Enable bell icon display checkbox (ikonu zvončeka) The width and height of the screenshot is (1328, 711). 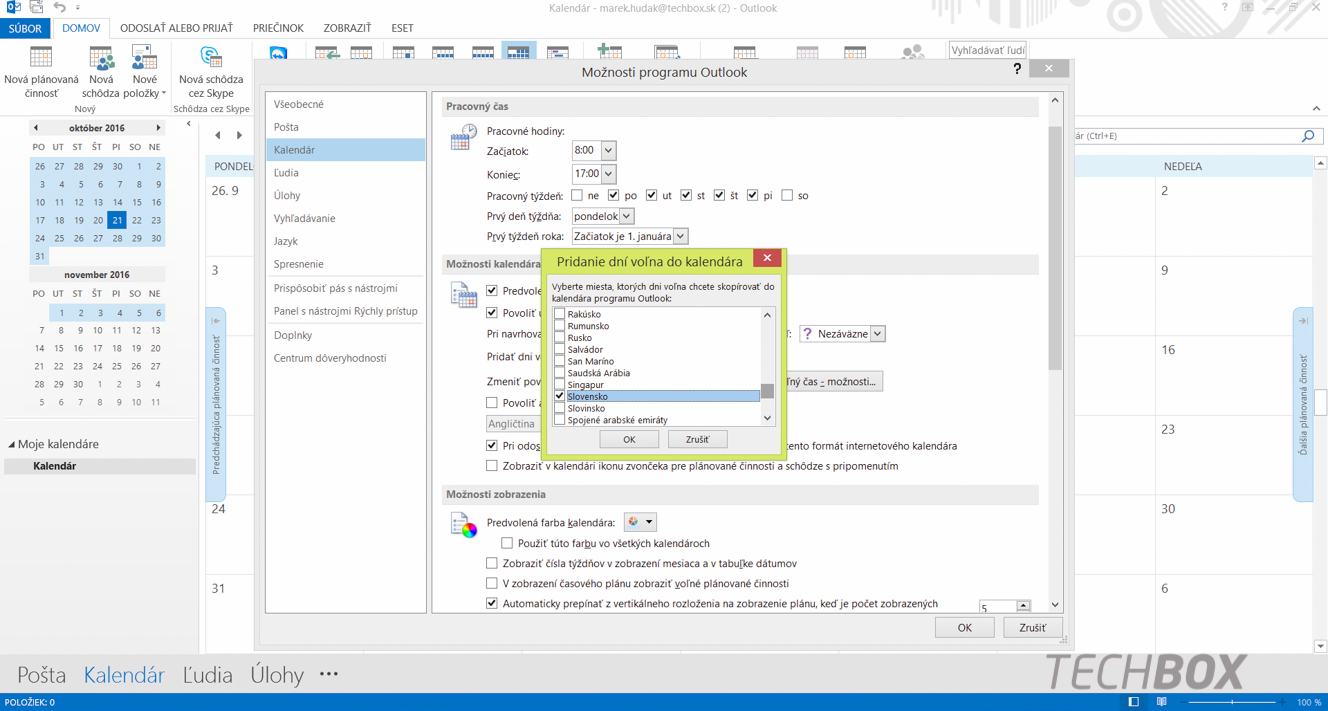pyautogui.click(x=492, y=466)
